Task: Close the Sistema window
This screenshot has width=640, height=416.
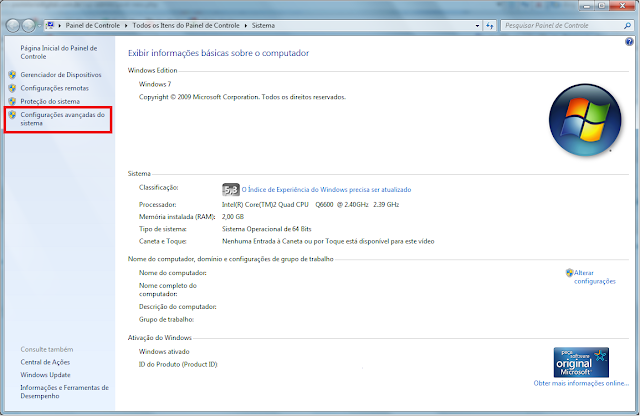Action: (x=622, y=6)
